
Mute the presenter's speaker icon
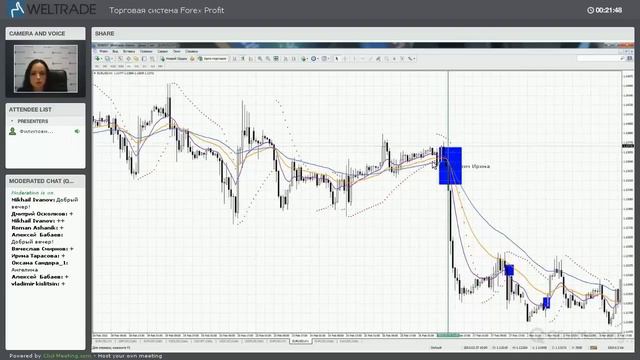click(77, 131)
